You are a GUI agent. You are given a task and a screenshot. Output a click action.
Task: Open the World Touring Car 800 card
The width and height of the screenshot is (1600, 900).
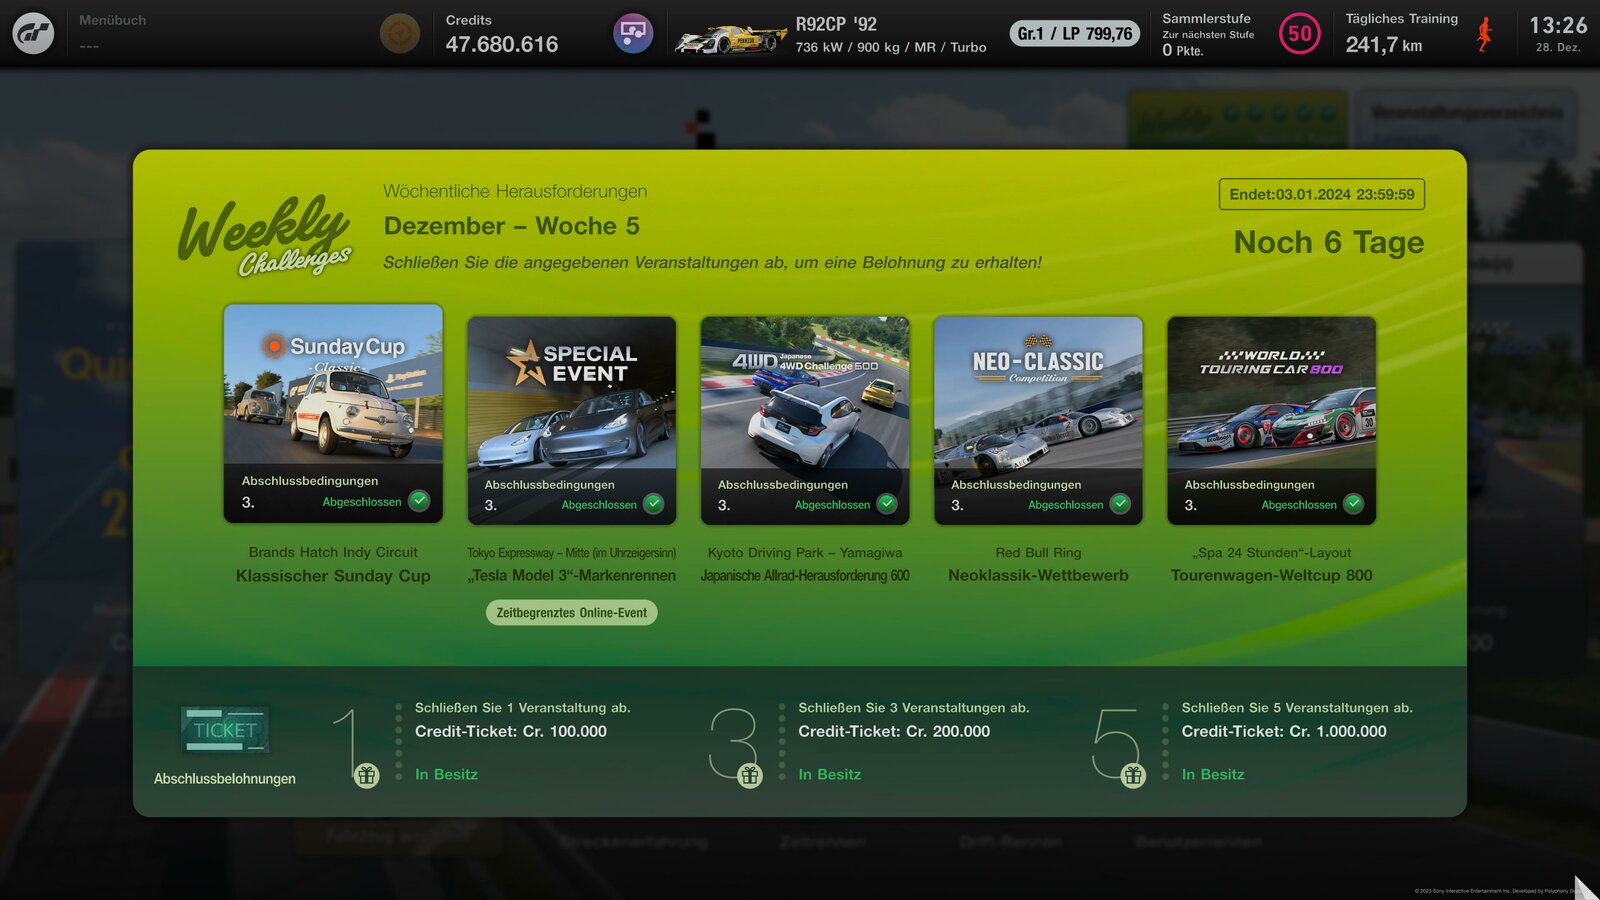[x=1272, y=420]
